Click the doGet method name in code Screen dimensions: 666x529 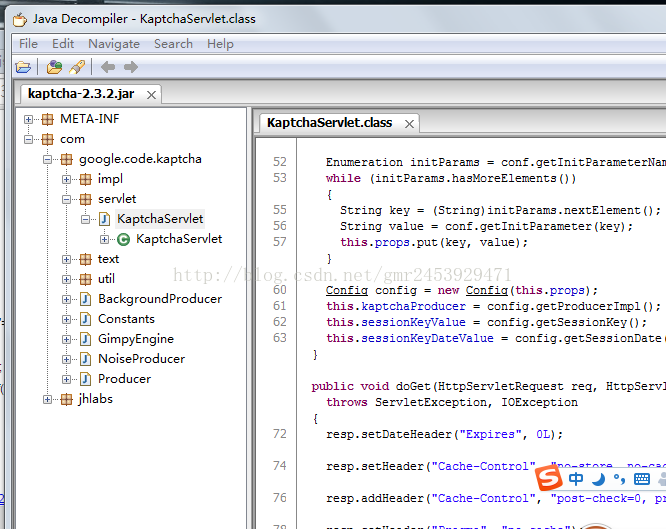[413, 386]
